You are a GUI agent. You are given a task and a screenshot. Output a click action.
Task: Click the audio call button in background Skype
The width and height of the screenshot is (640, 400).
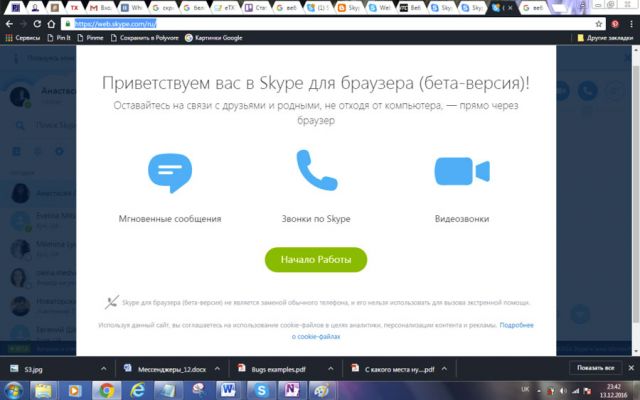pos(587,90)
